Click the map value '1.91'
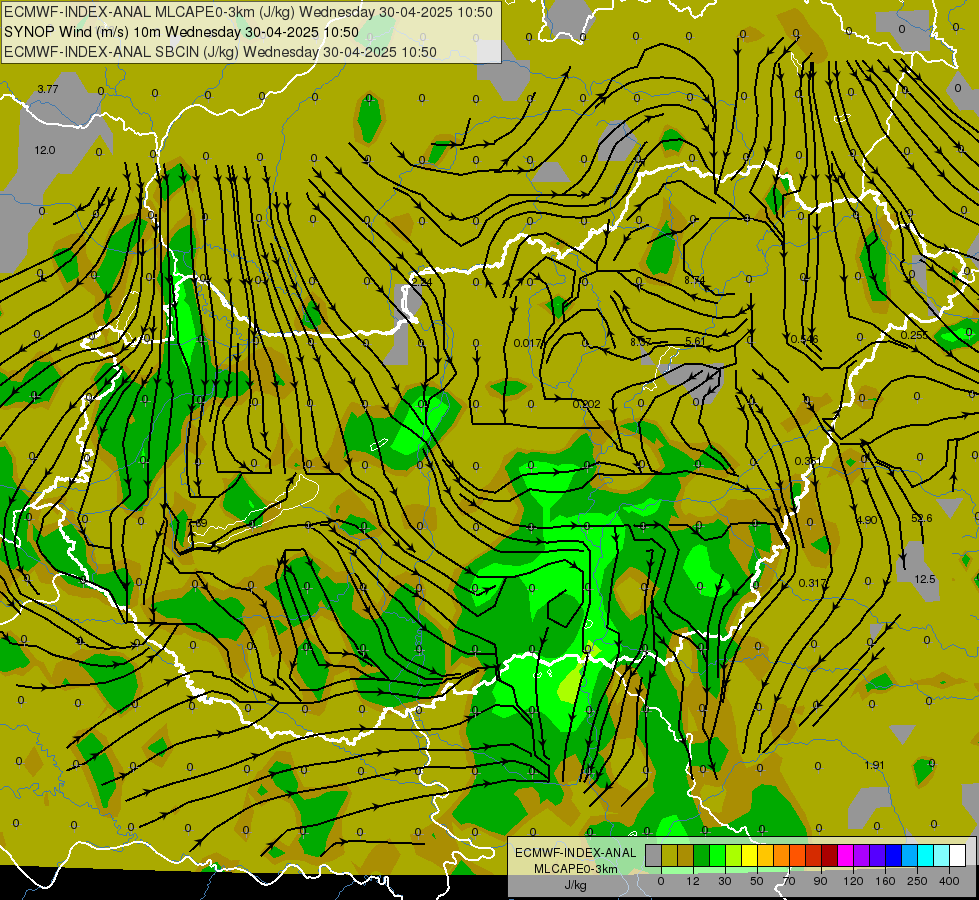Image resolution: width=979 pixels, height=900 pixels. (875, 765)
